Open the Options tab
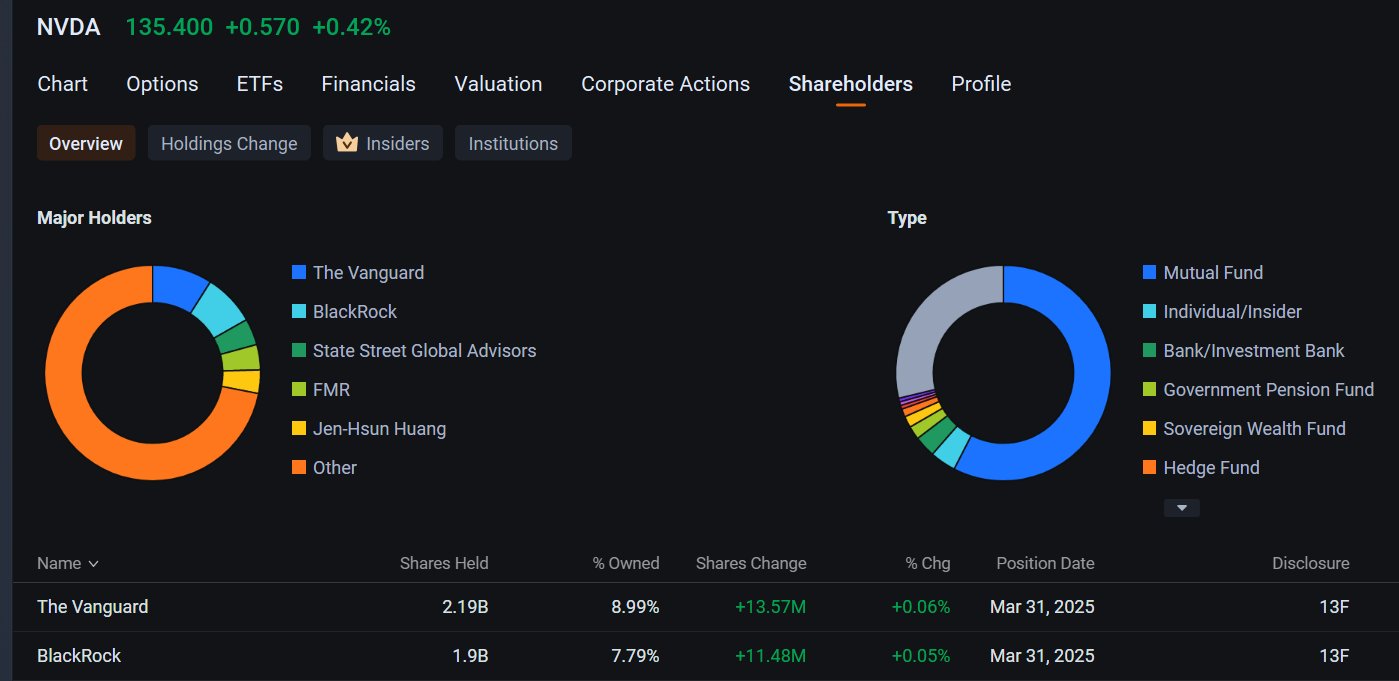The height and width of the screenshot is (681, 1399). click(x=162, y=84)
